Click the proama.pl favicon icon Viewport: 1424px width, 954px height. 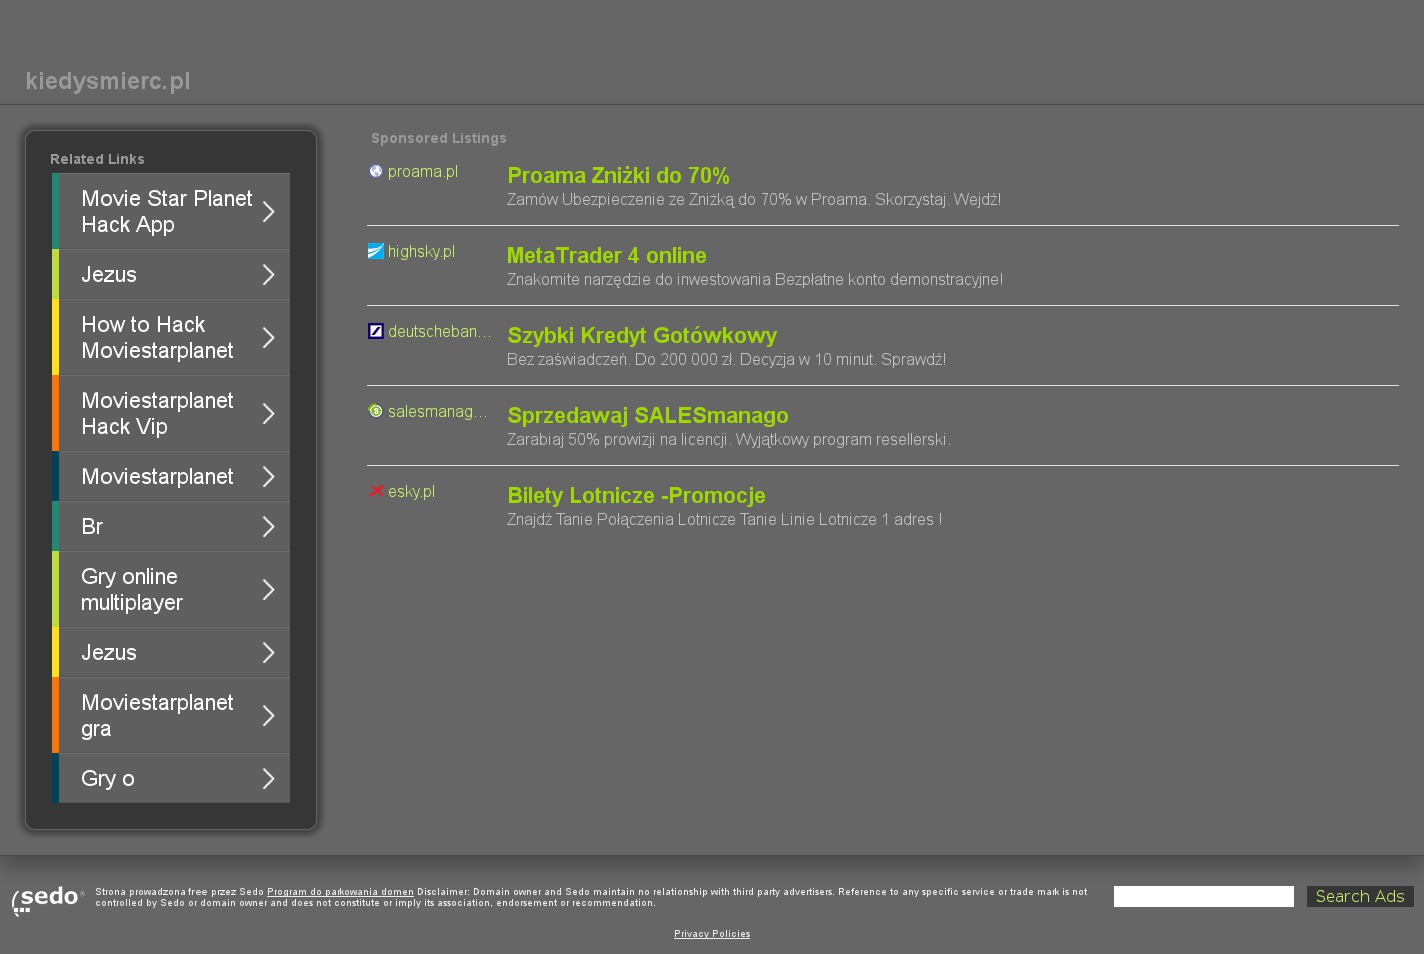tap(376, 171)
